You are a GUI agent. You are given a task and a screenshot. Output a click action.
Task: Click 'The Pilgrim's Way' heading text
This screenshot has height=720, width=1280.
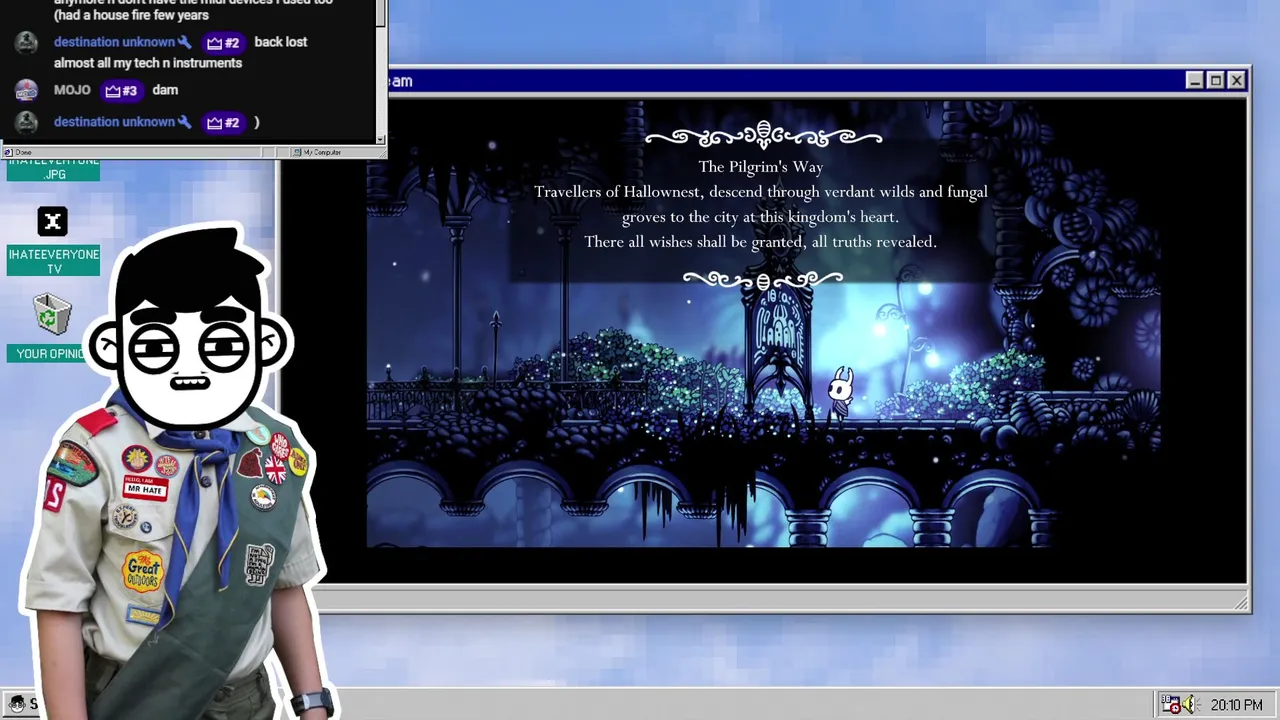[x=760, y=167]
